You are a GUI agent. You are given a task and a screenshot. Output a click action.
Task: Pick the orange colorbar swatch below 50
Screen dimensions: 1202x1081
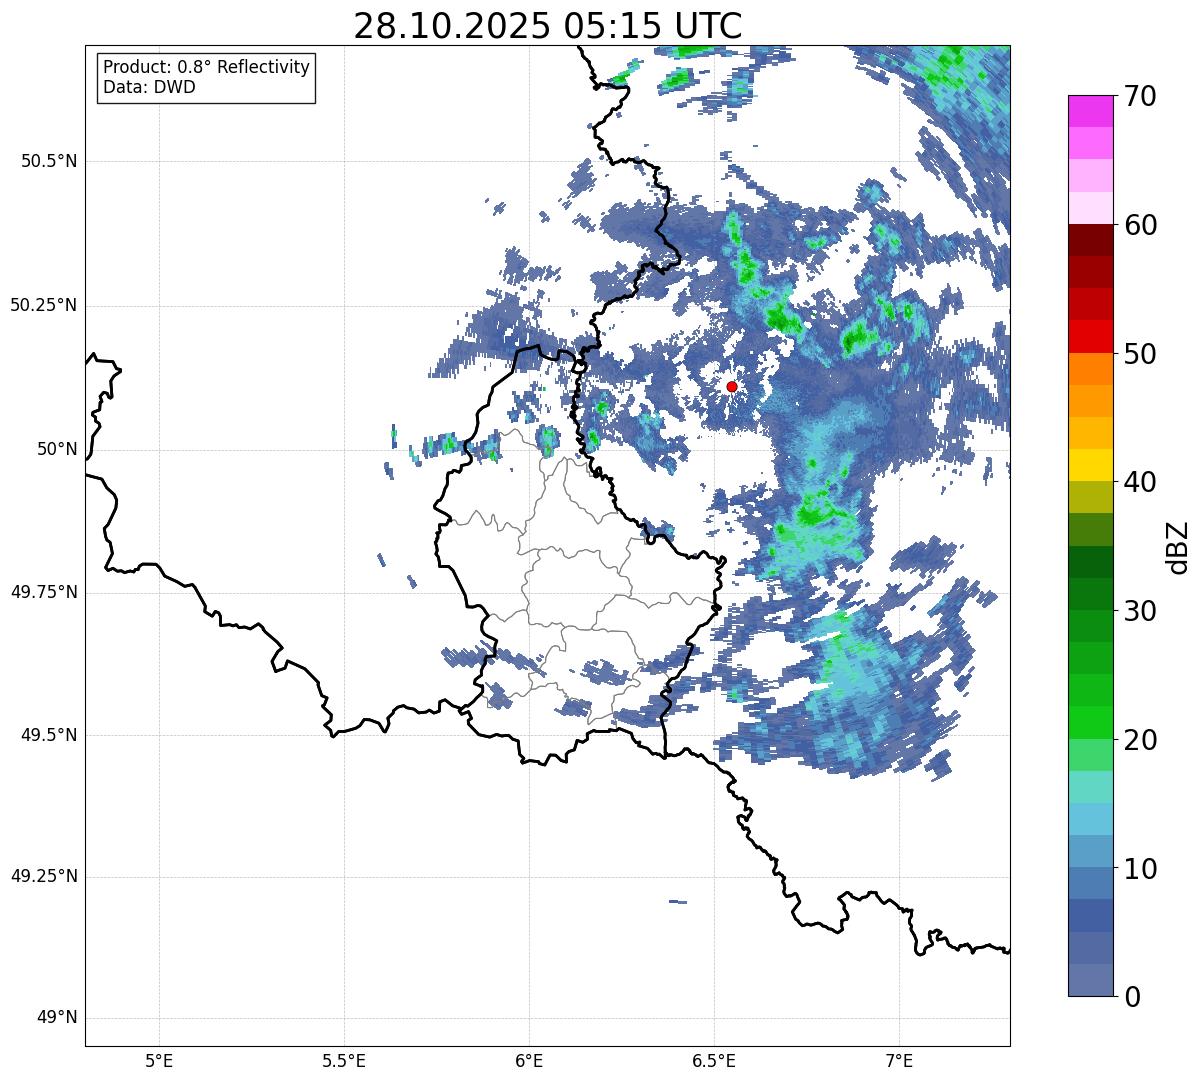coord(1090,369)
